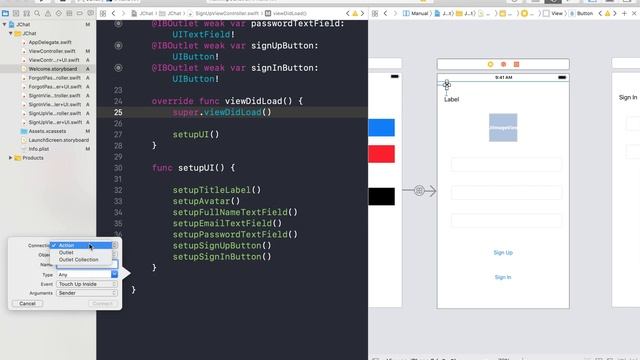Open SignUpViewController.swift segment in jump bar
The height and width of the screenshot is (360, 640).
coord(223,13)
